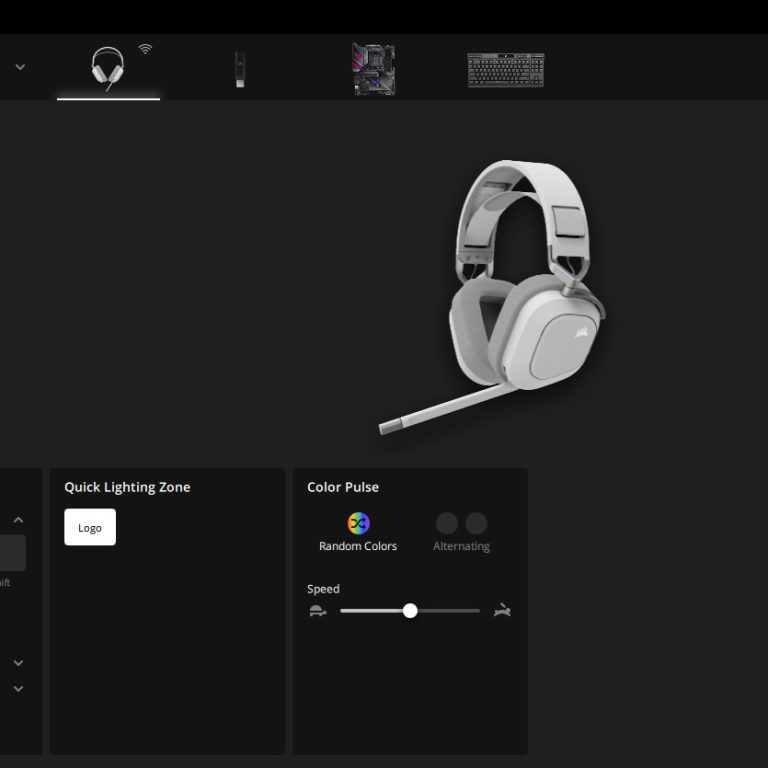The image size is (768, 768).
Task: Toggle the Logo lighting zone
Action: click(90, 527)
